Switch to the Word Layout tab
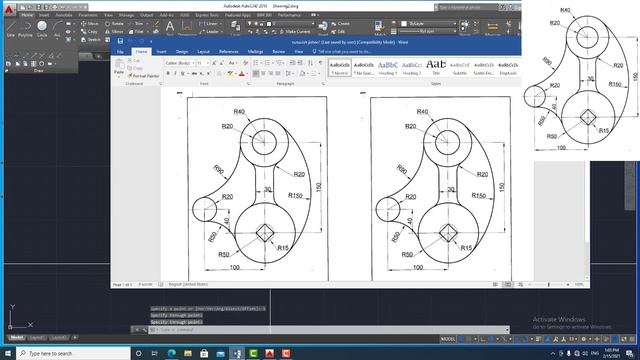This screenshot has height=360, width=640. pos(203,52)
